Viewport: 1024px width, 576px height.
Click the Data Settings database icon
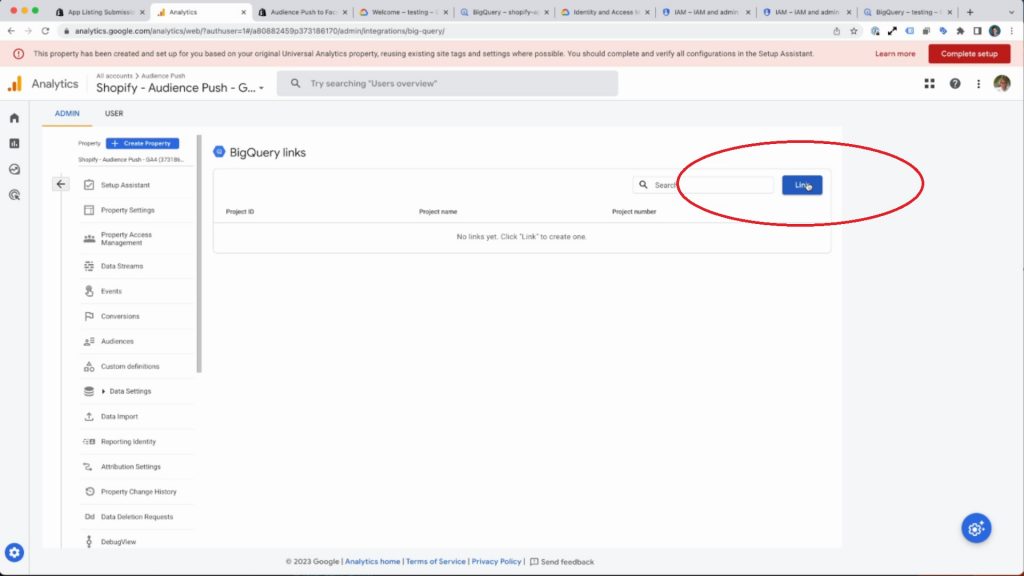pyautogui.click(x=89, y=391)
